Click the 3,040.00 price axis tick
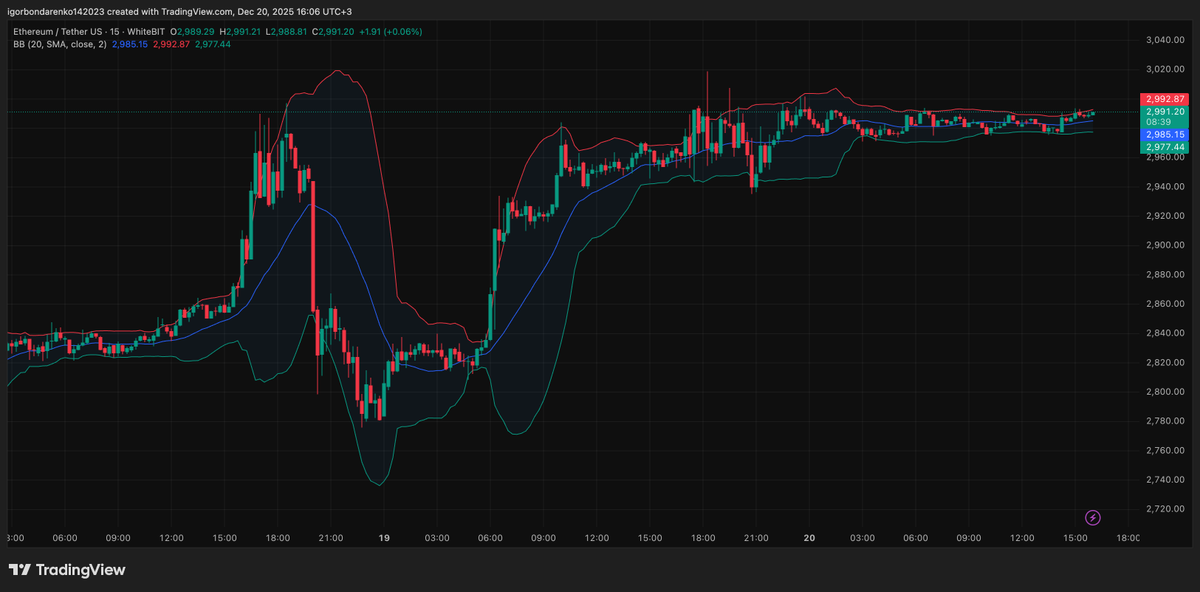The image size is (1200, 592). pyautogui.click(x=1164, y=40)
